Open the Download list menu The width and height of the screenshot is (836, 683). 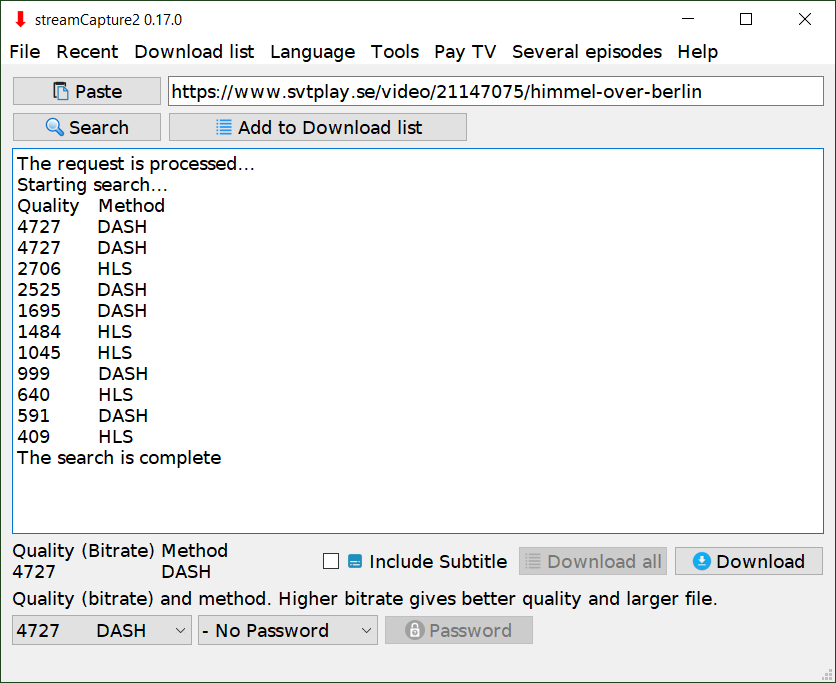tap(194, 52)
